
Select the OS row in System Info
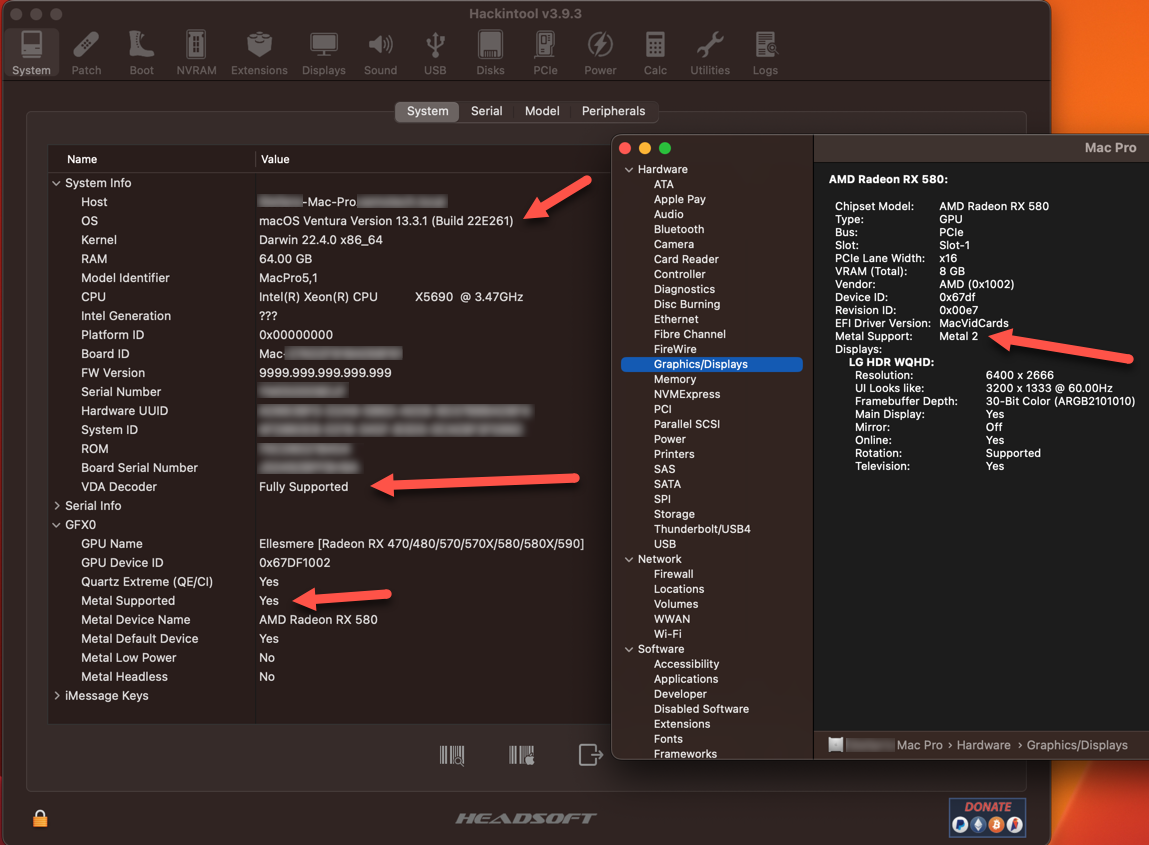[330, 221]
